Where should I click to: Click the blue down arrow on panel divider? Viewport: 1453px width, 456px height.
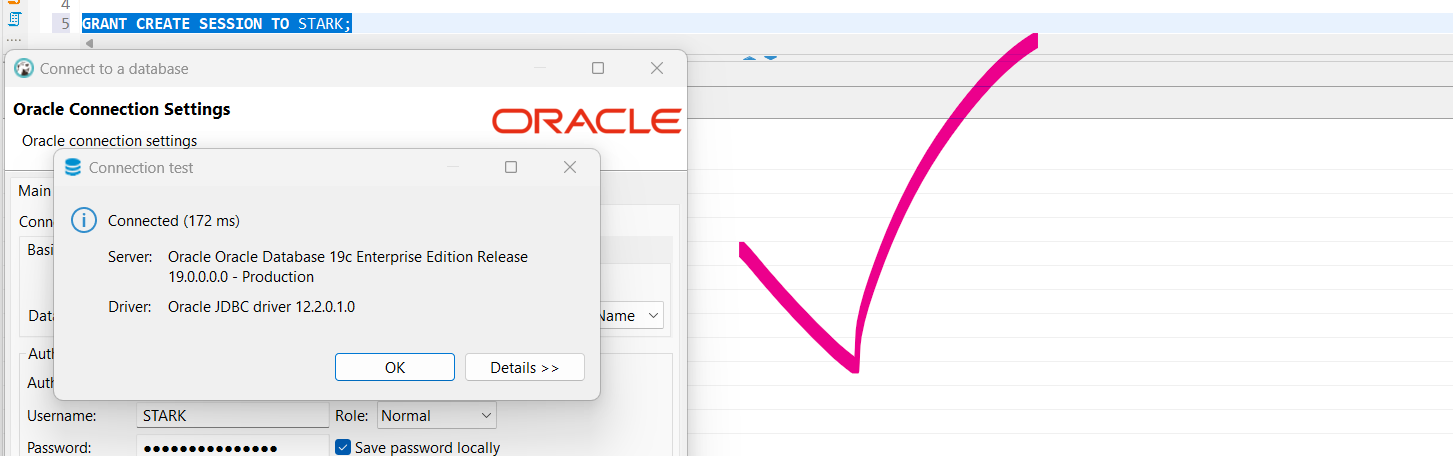771,57
